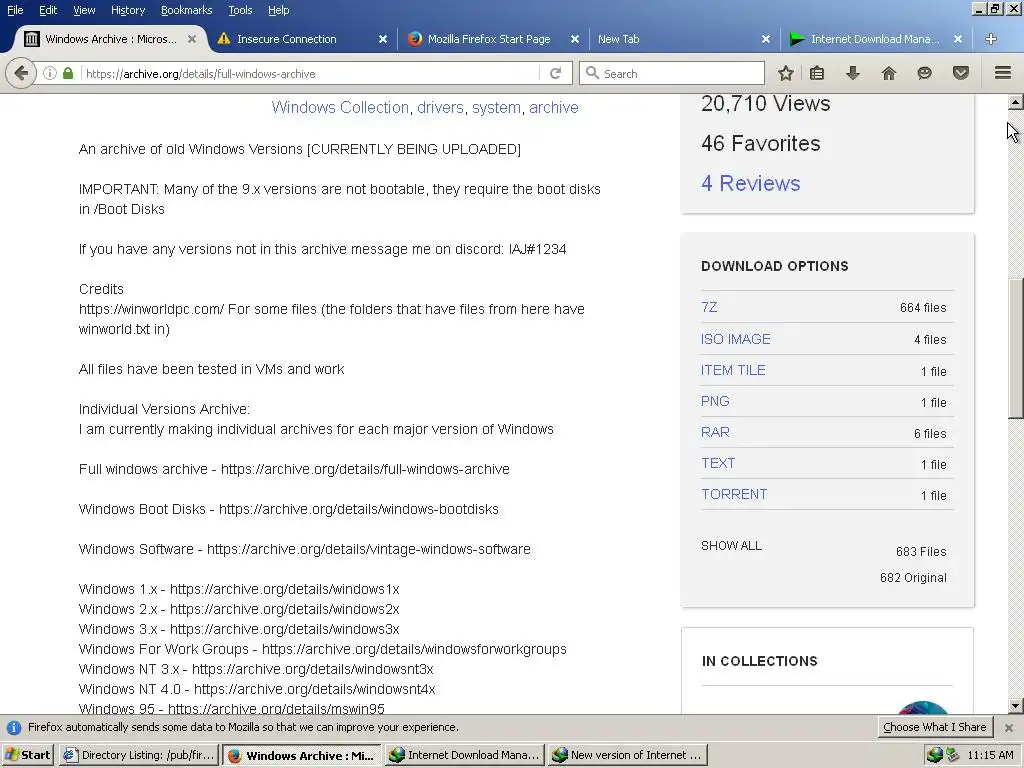1024x768 pixels.
Task: Close the New Tab tab
Action: point(766,39)
